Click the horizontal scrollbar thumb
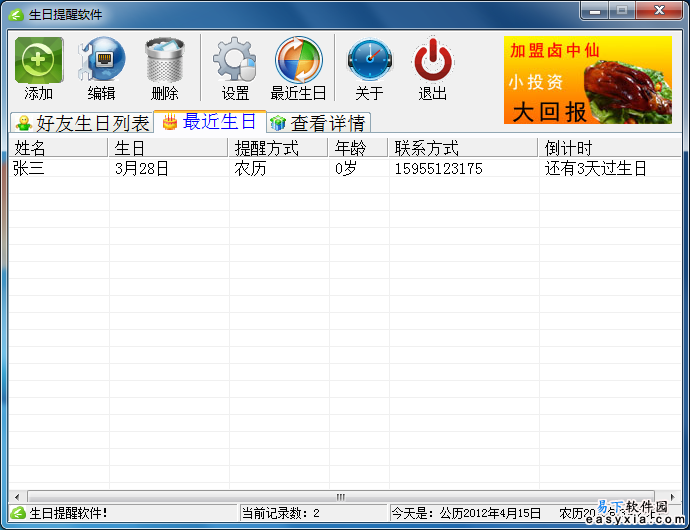 point(341,497)
